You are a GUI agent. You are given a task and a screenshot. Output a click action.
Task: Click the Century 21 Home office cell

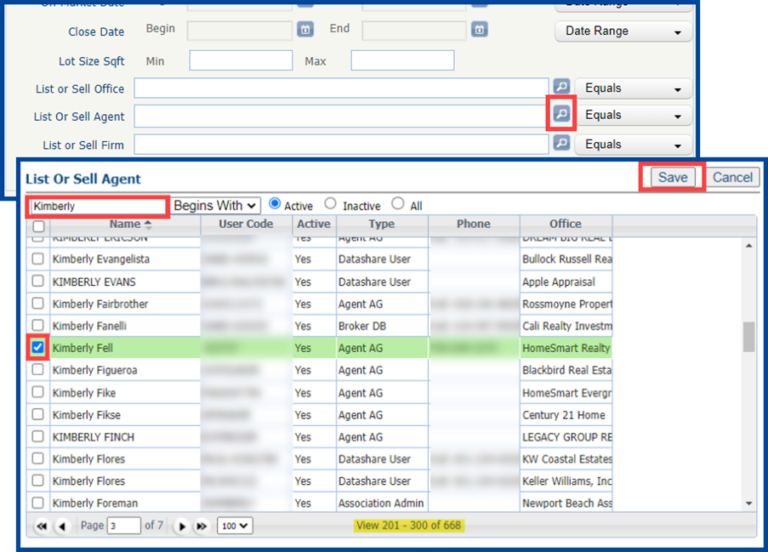[566, 415]
